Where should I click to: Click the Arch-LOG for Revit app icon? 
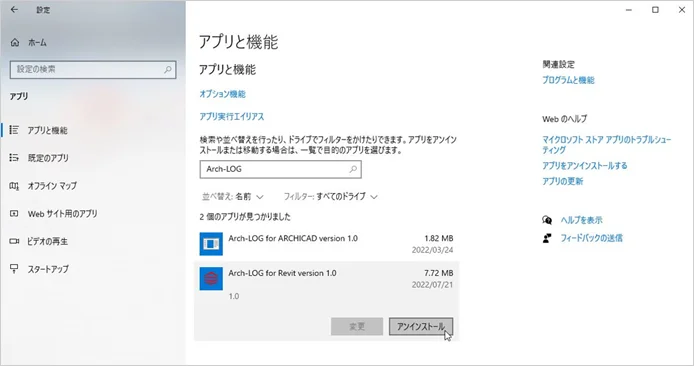point(211,278)
